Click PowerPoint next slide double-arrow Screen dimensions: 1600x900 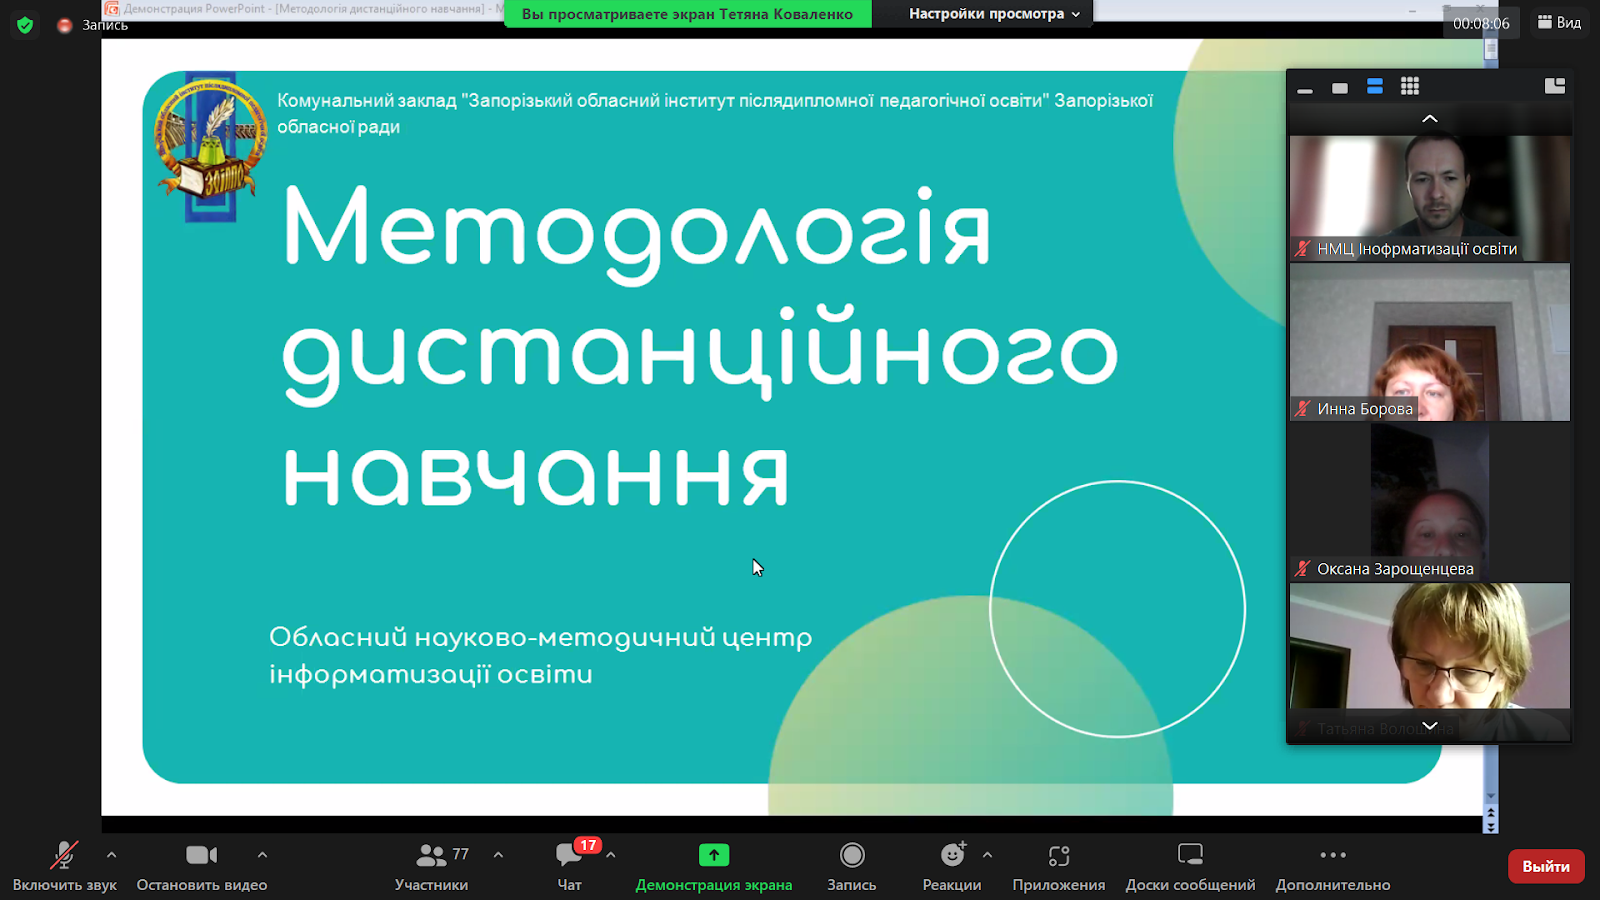(1491, 826)
